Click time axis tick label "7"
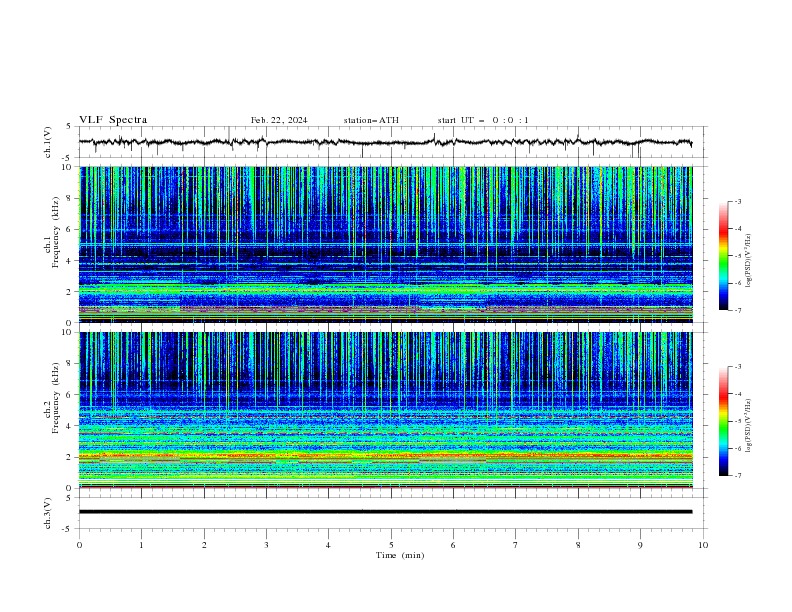Image resolution: width=792 pixels, height=612 pixels. coord(516,545)
